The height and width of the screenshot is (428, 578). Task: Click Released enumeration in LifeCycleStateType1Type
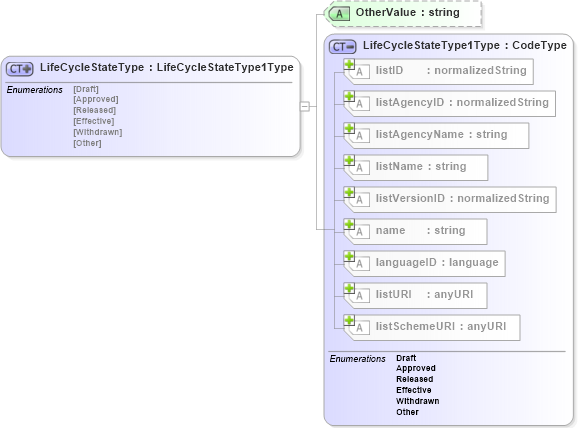tap(414, 379)
